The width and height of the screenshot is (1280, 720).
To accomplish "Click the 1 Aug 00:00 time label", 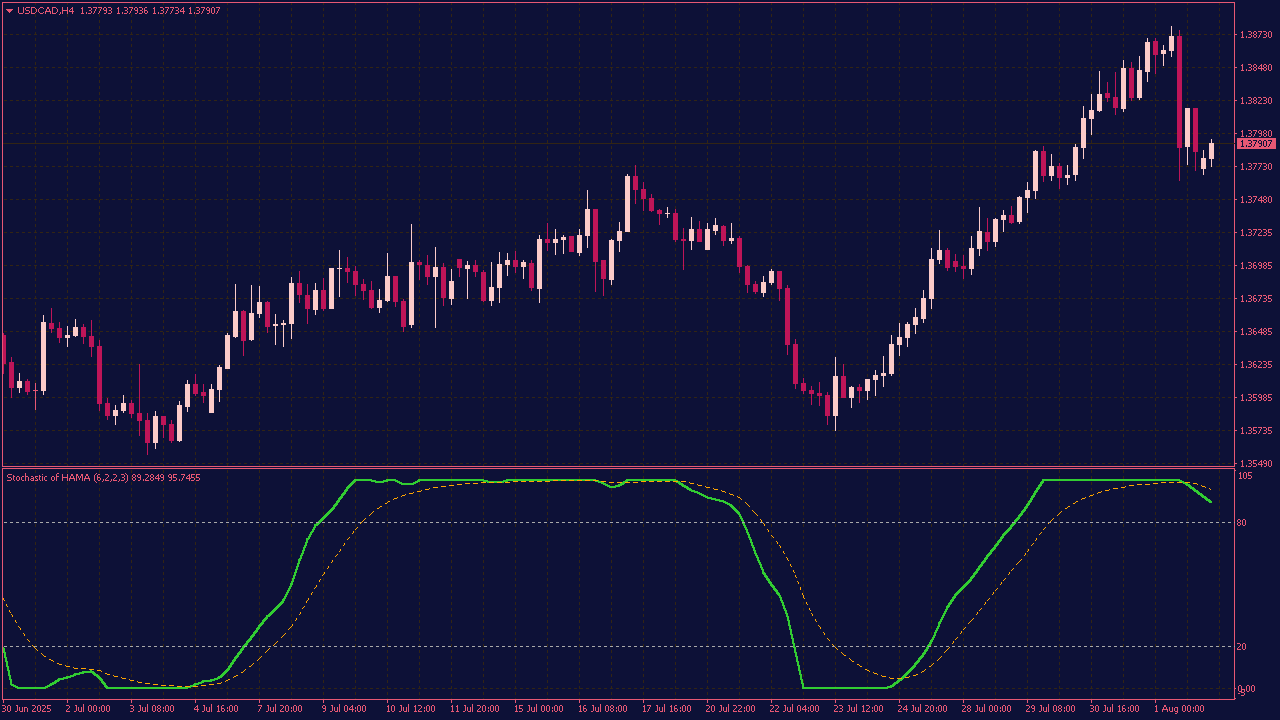I will 1179,709.
